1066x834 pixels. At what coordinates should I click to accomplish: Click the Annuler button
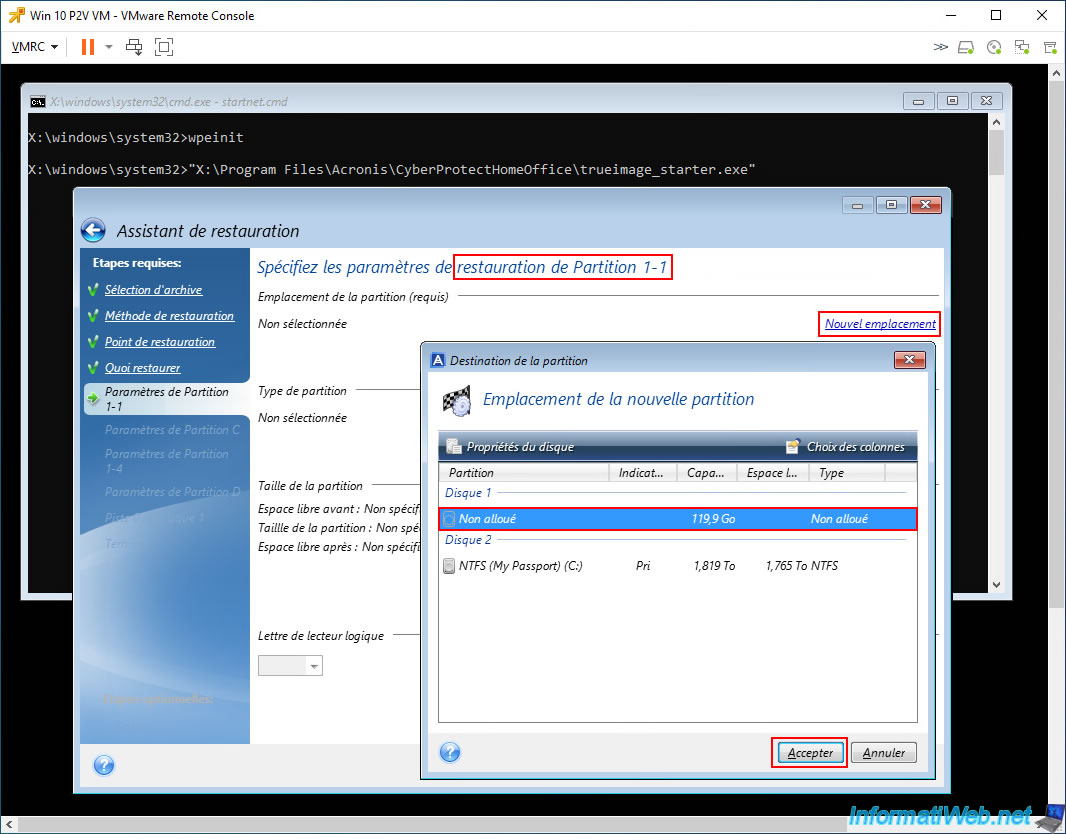click(x=884, y=752)
